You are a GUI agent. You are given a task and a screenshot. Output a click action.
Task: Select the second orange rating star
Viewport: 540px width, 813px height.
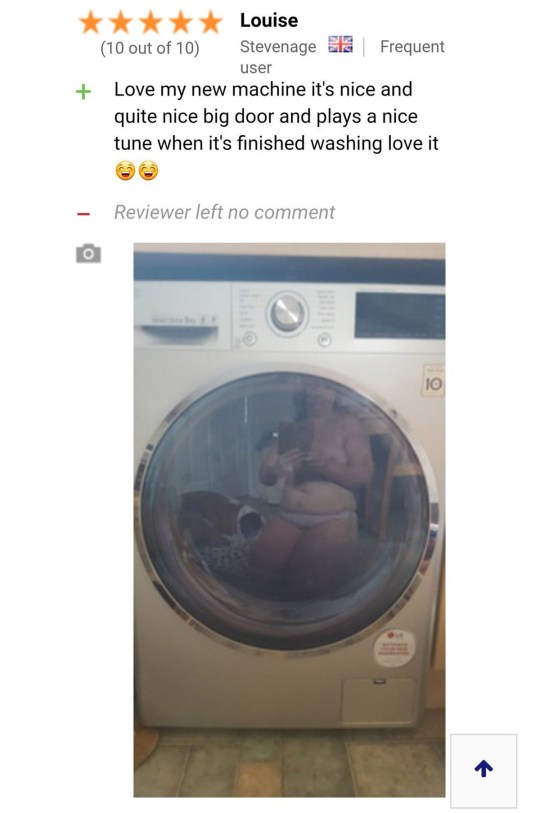[120, 23]
